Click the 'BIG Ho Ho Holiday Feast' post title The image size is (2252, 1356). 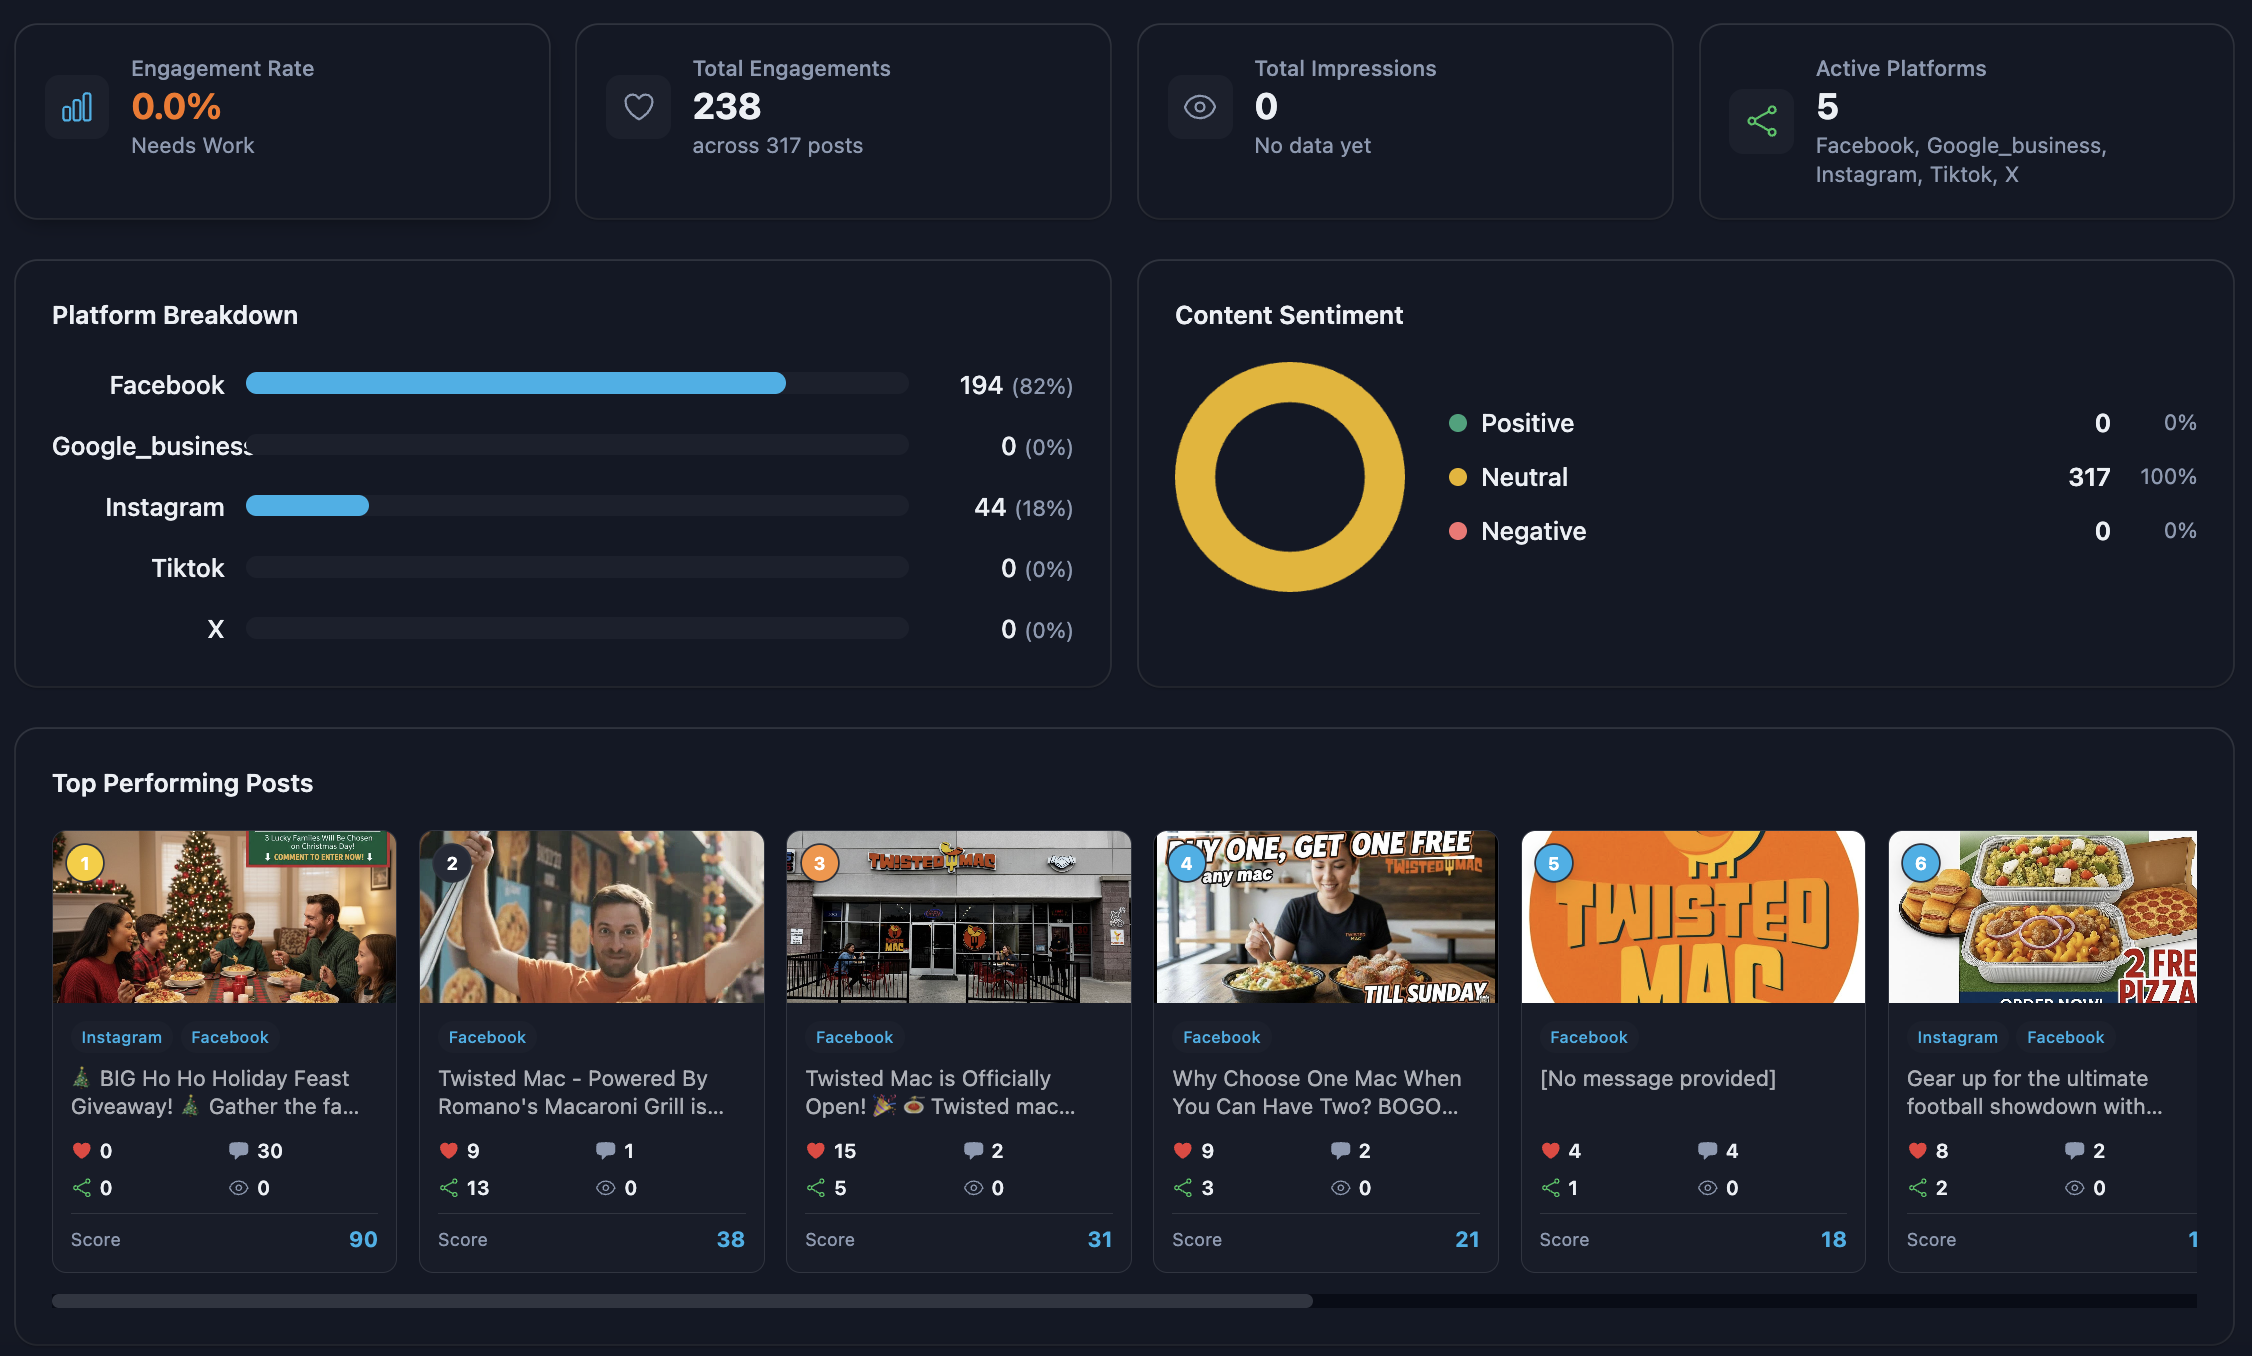pyautogui.click(x=215, y=1092)
